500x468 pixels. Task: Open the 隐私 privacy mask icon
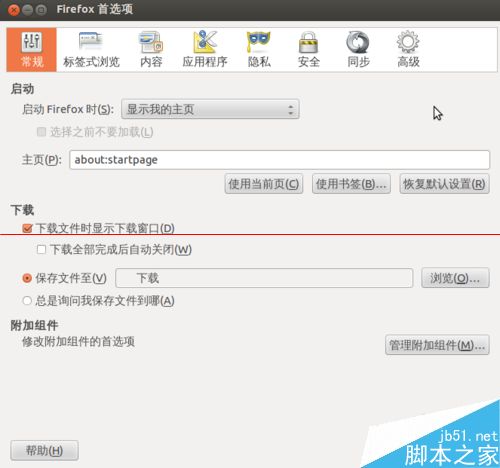259,50
